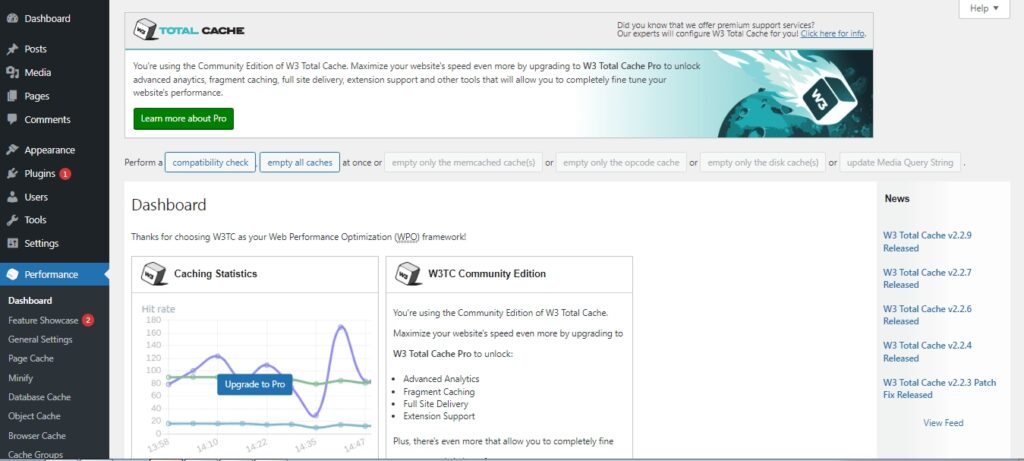Click the Upgrade to Pro button on chart
The width and height of the screenshot is (1024, 461).
click(255, 385)
